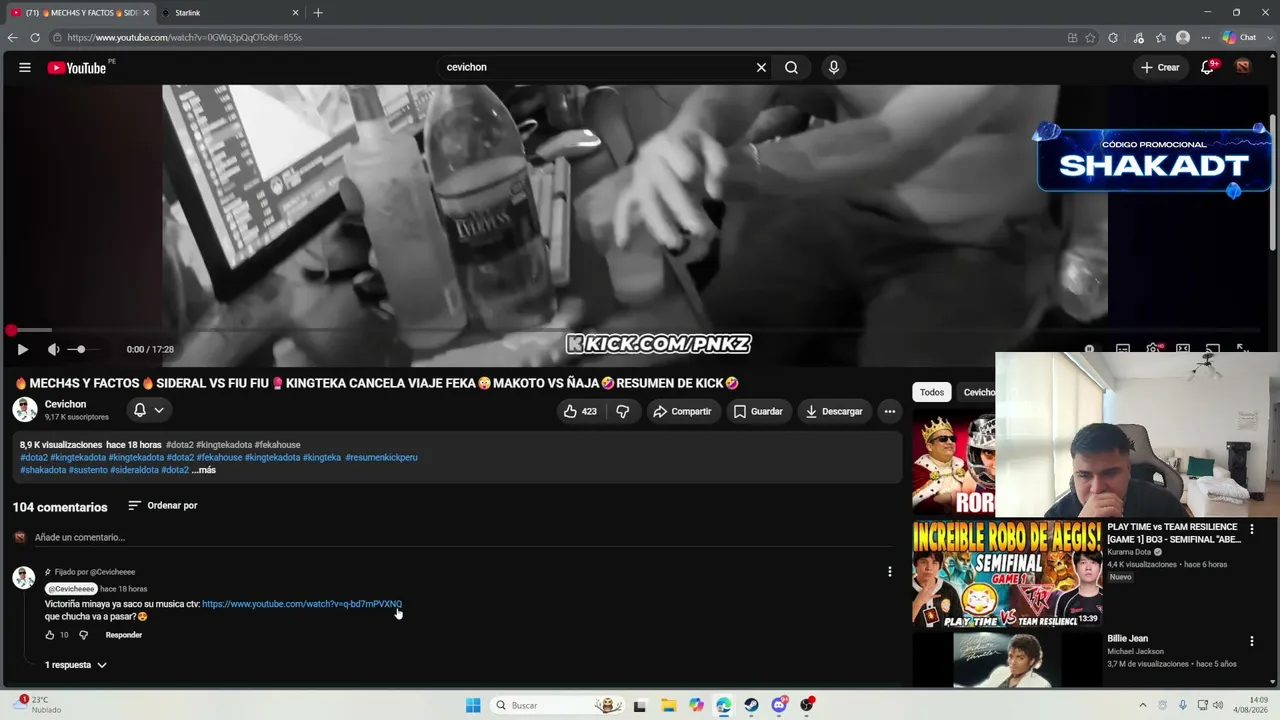
Task: Open options for PLAY TIME vs TEAM RESILIENCE
Action: coord(1252,530)
